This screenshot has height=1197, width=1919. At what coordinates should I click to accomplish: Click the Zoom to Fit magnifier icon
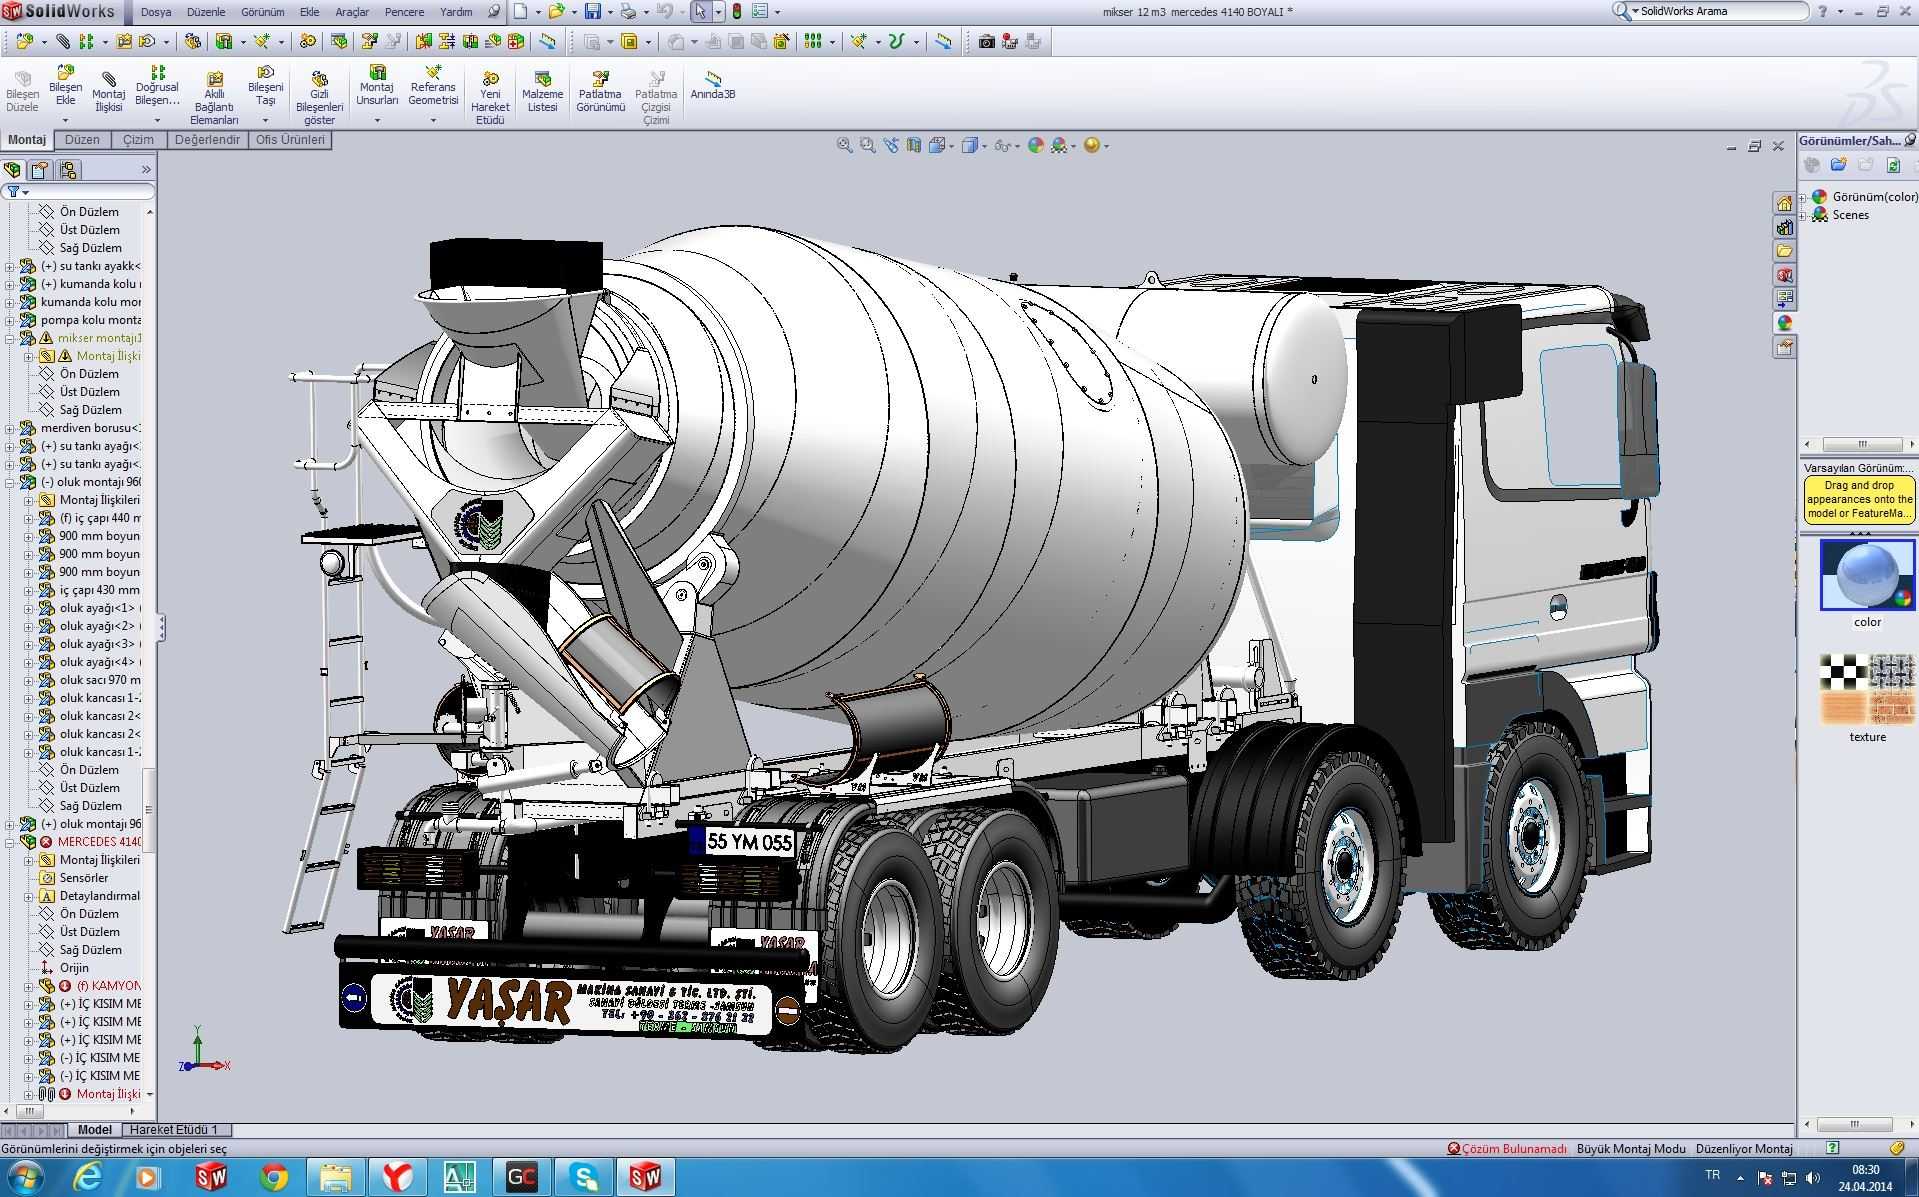845,146
